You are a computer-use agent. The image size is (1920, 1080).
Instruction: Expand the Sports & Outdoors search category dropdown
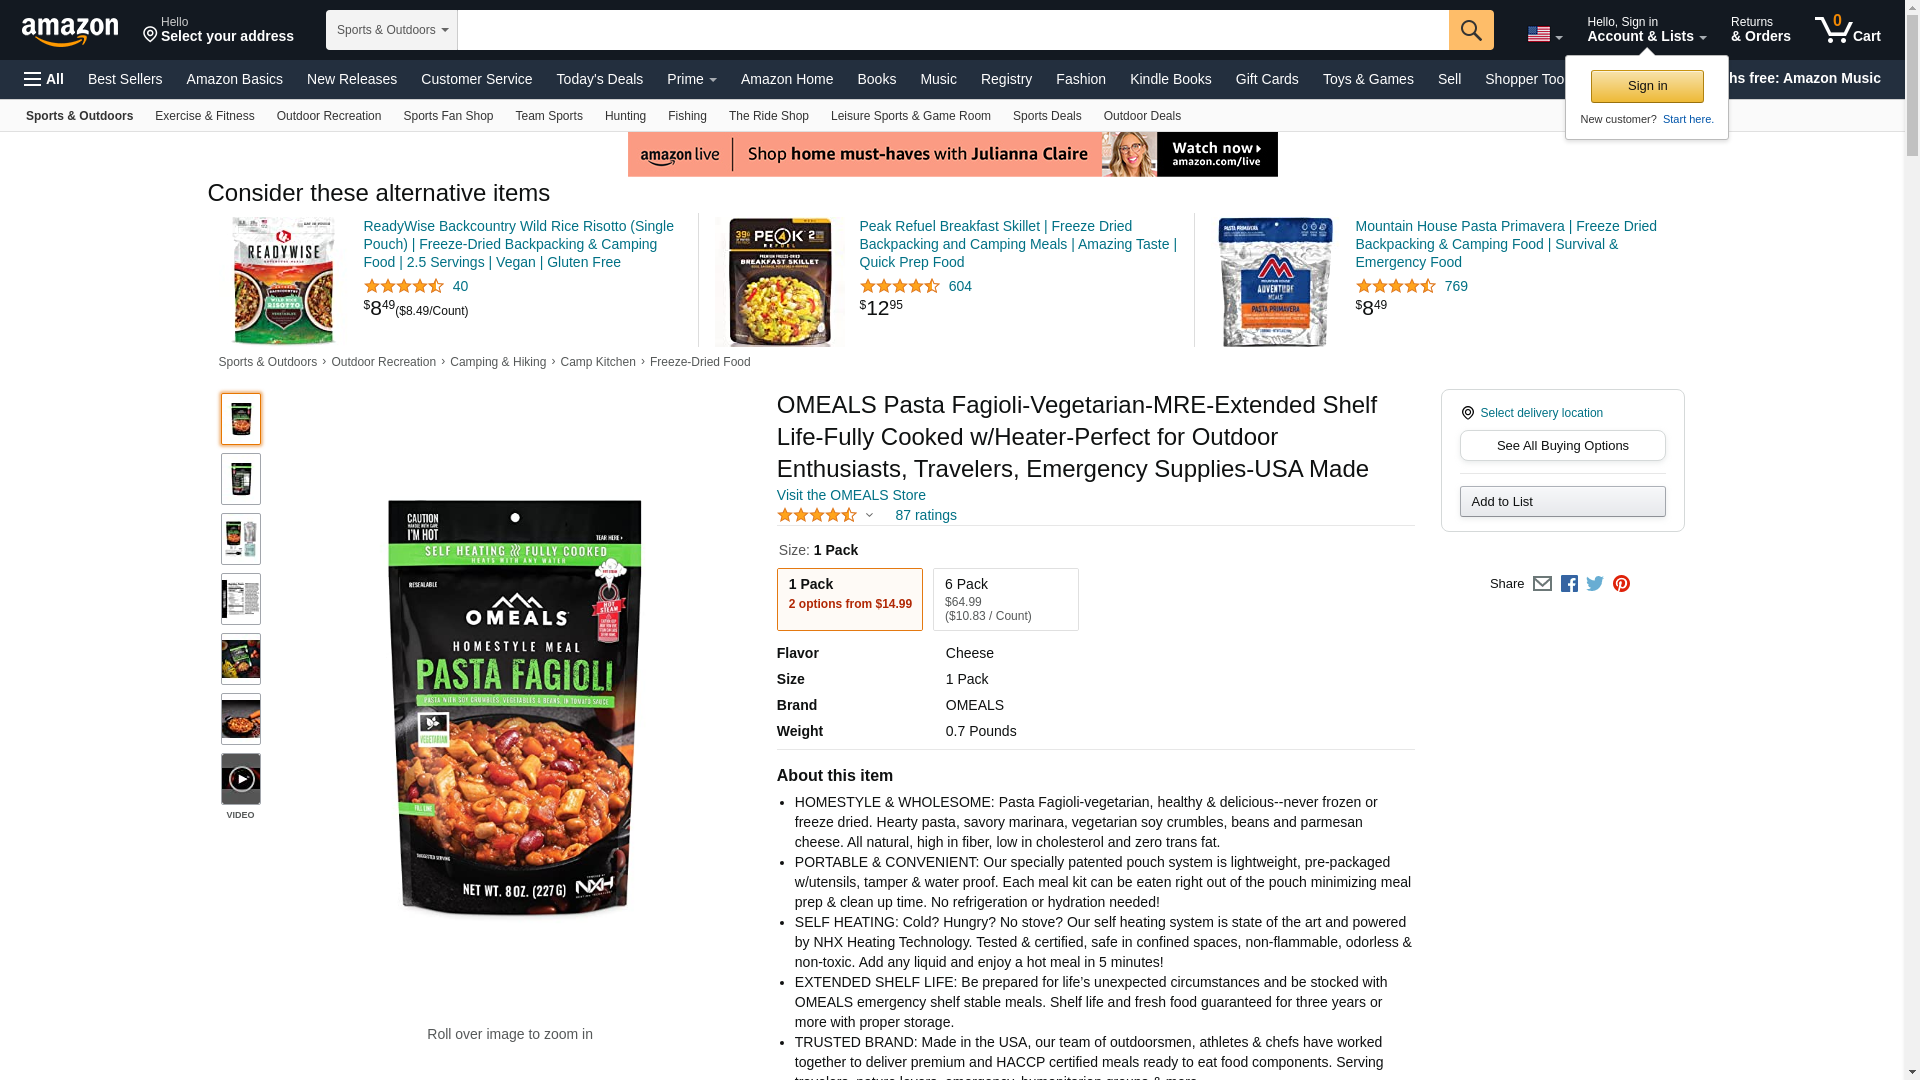pos(392,30)
